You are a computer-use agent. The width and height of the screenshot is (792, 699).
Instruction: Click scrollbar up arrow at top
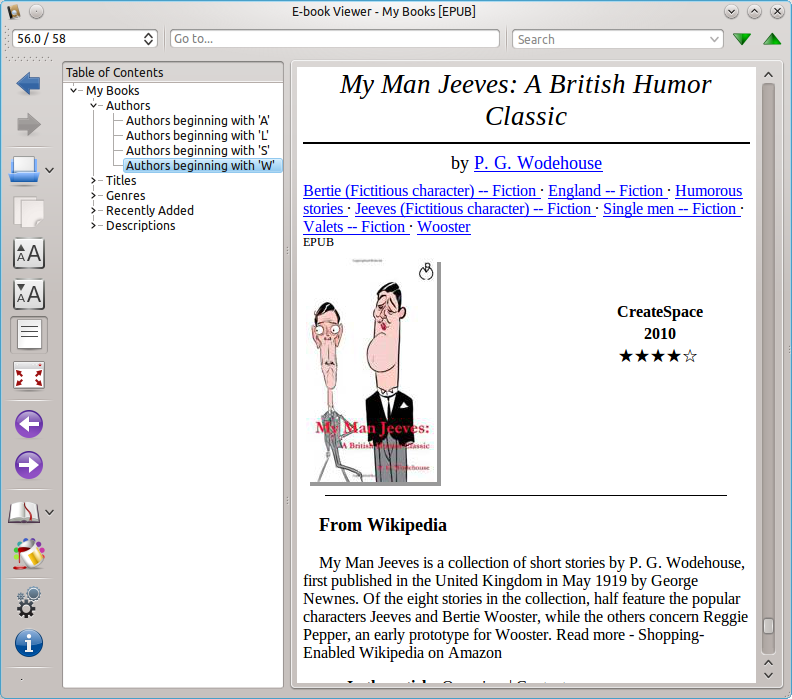(768, 75)
